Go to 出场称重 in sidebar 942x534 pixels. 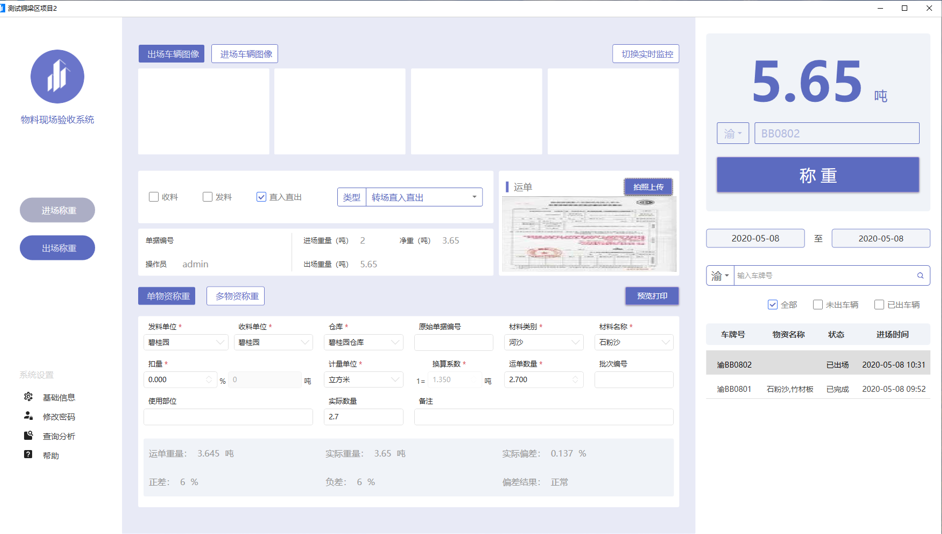(x=58, y=248)
